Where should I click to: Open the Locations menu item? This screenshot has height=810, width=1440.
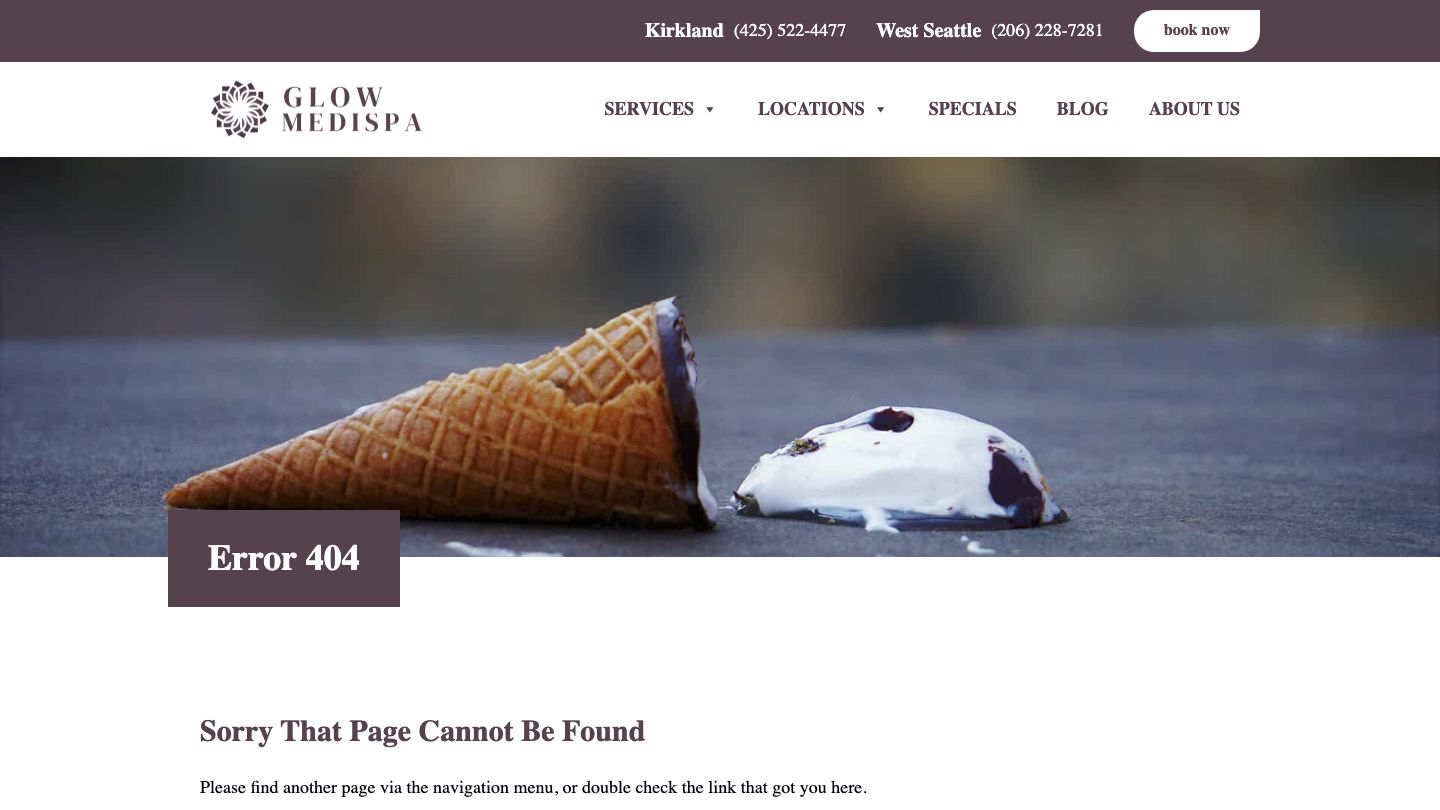(x=811, y=109)
